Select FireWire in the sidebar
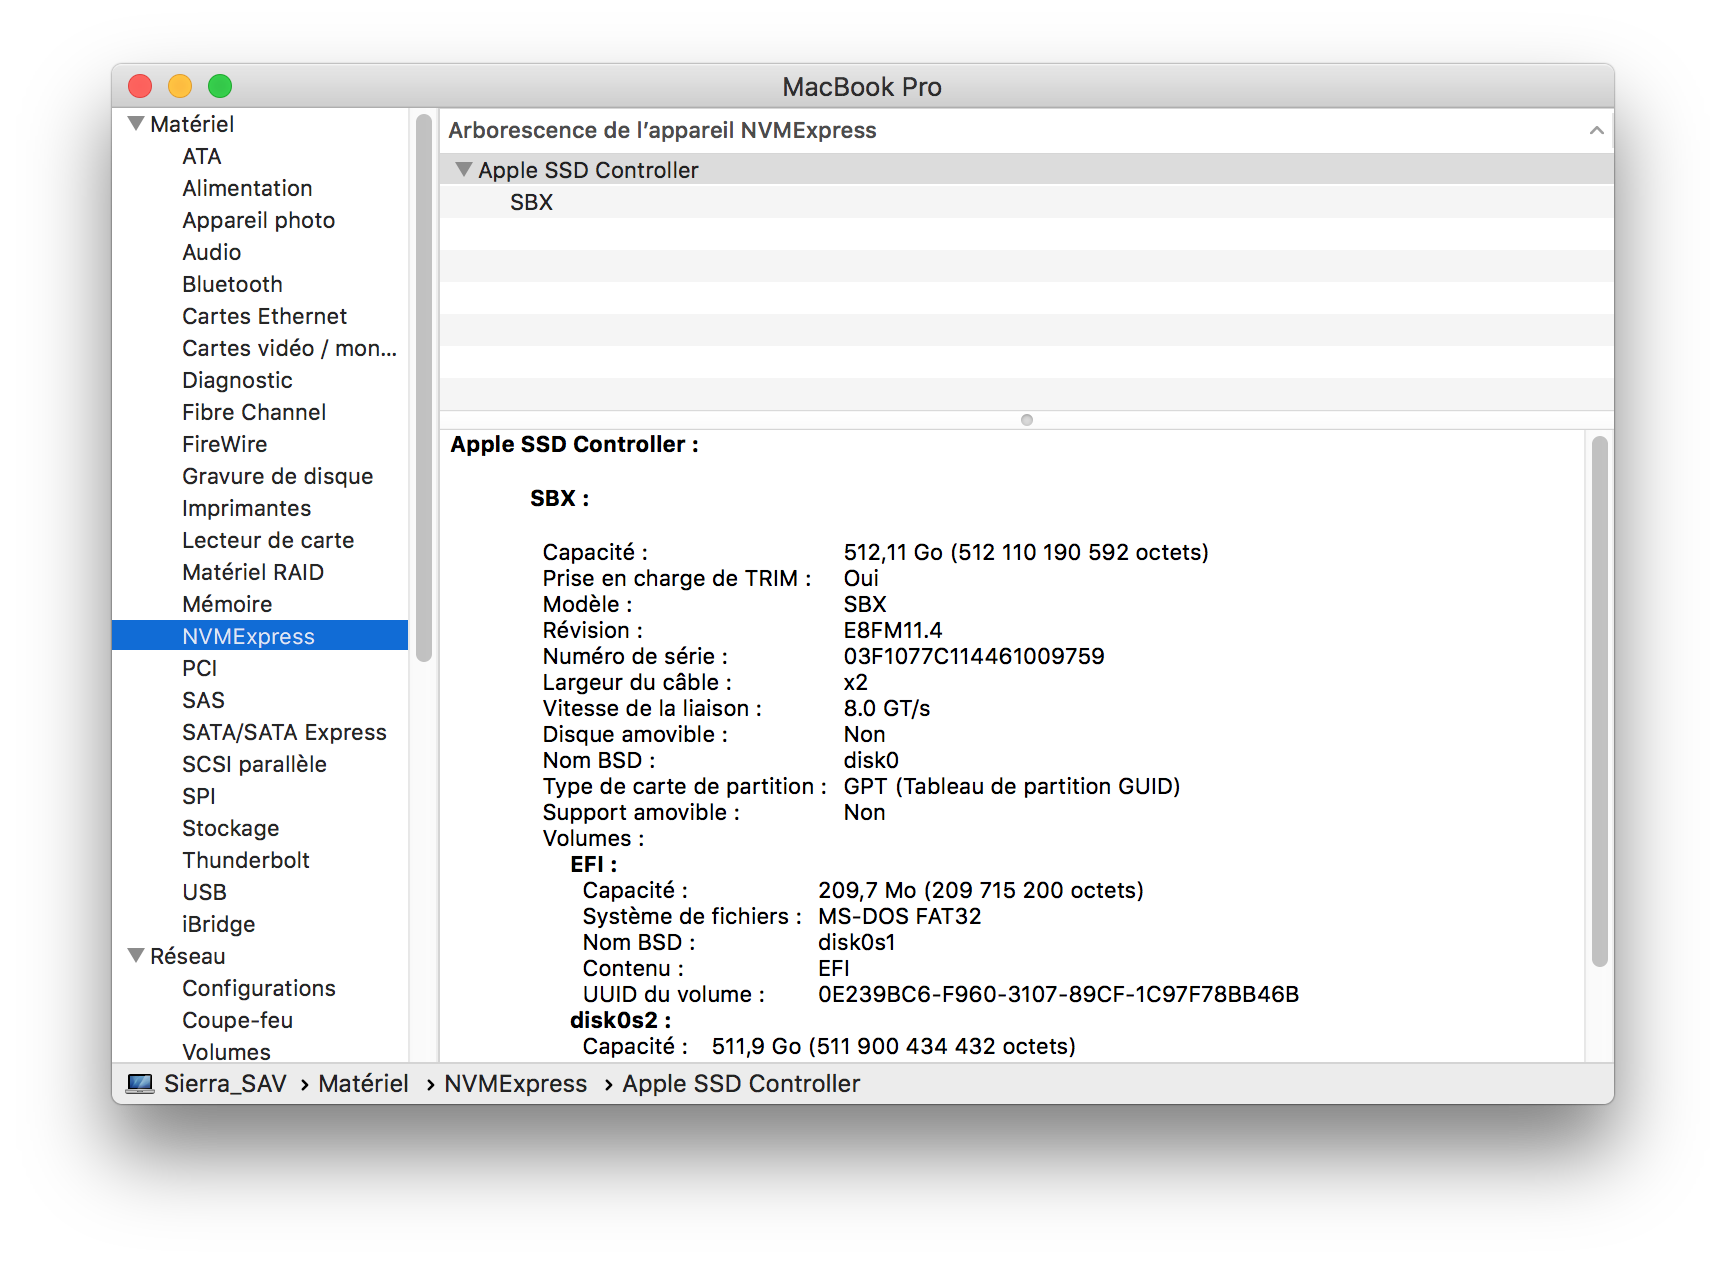The width and height of the screenshot is (1726, 1264). point(224,444)
